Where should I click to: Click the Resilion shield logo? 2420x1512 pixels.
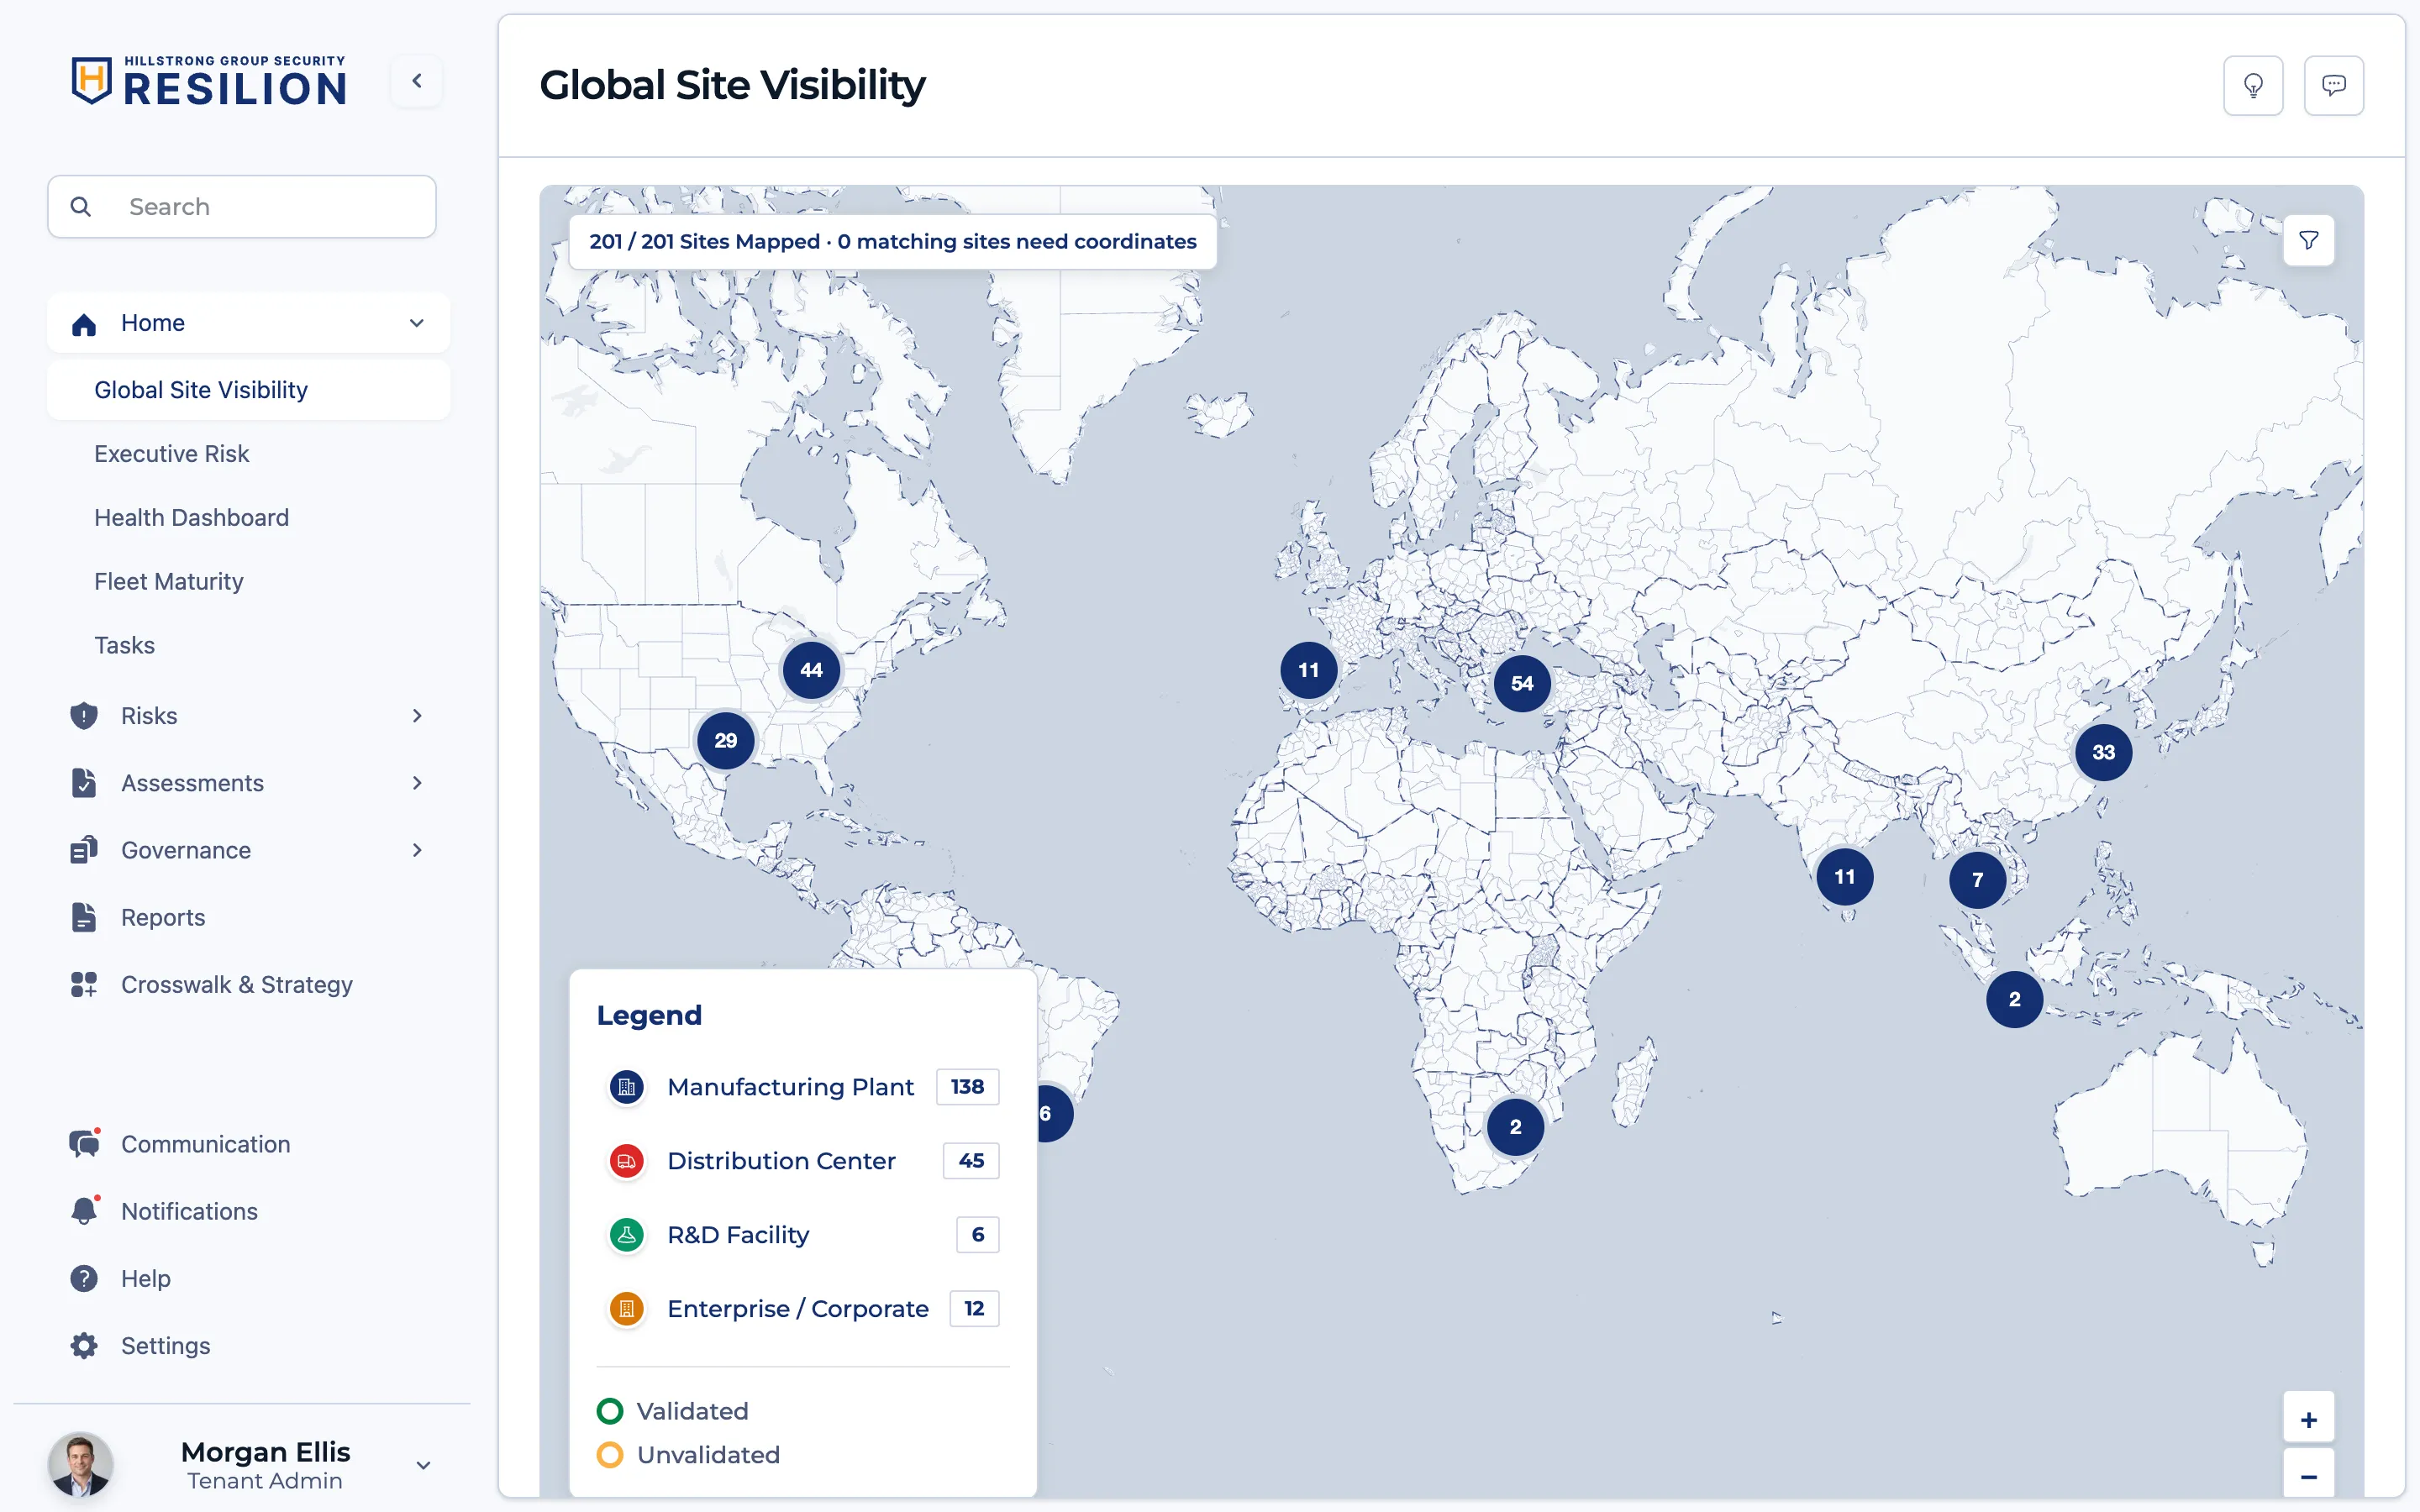pyautogui.click(x=91, y=80)
